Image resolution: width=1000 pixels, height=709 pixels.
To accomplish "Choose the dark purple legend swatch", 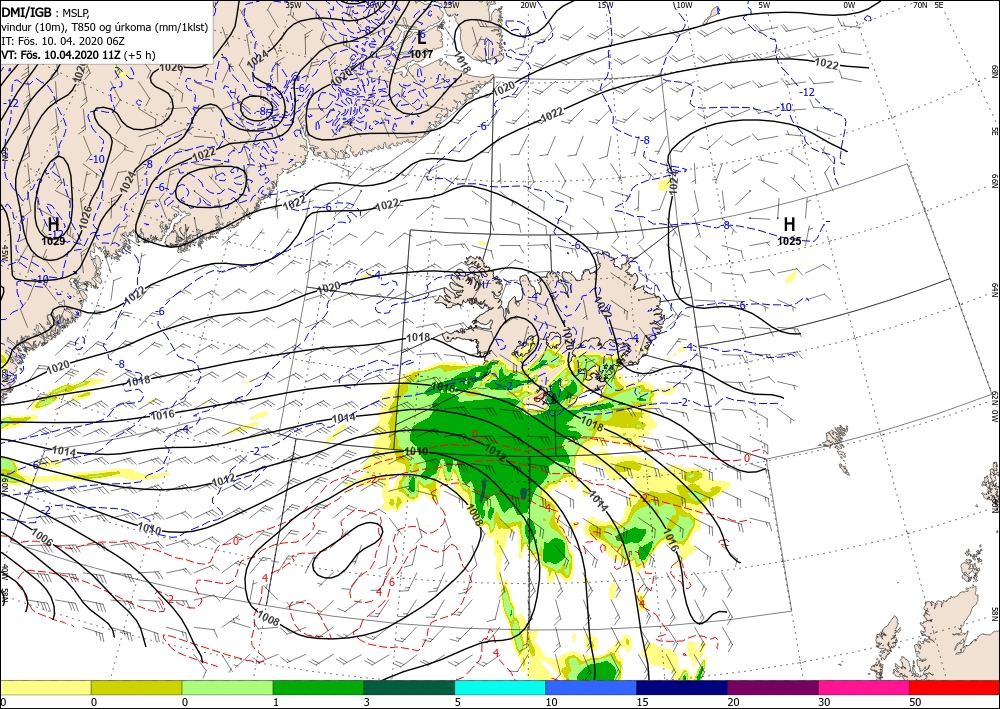I will 772,687.
